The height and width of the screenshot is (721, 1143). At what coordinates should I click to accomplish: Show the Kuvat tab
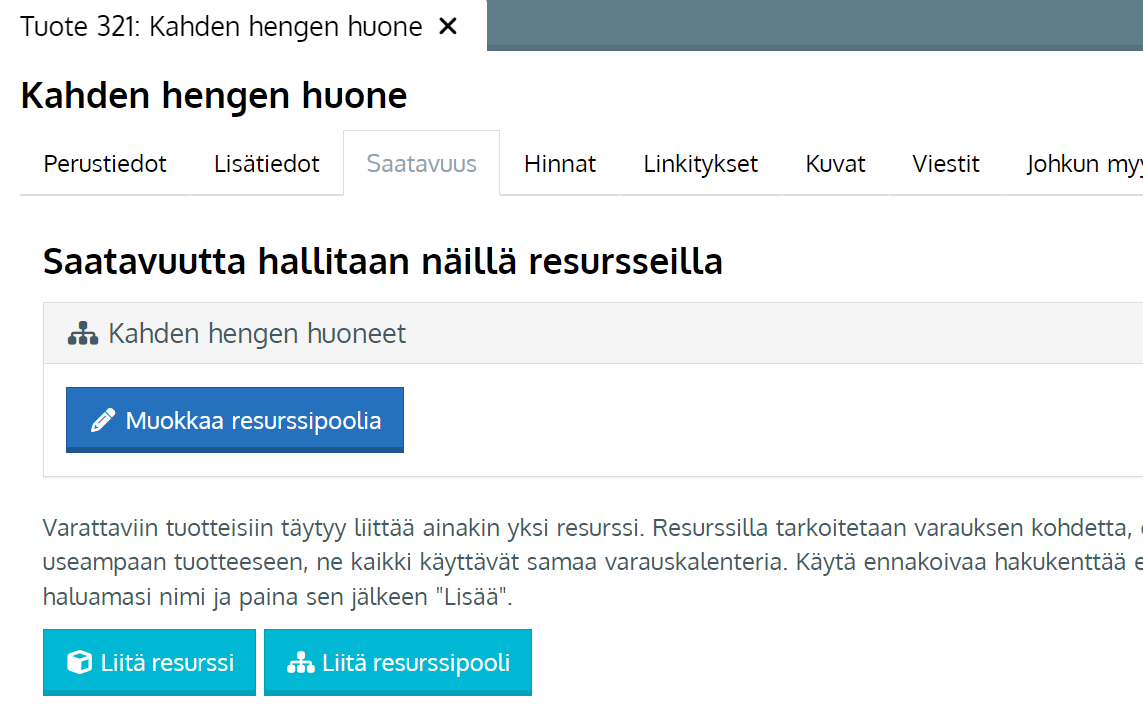tap(835, 164)
